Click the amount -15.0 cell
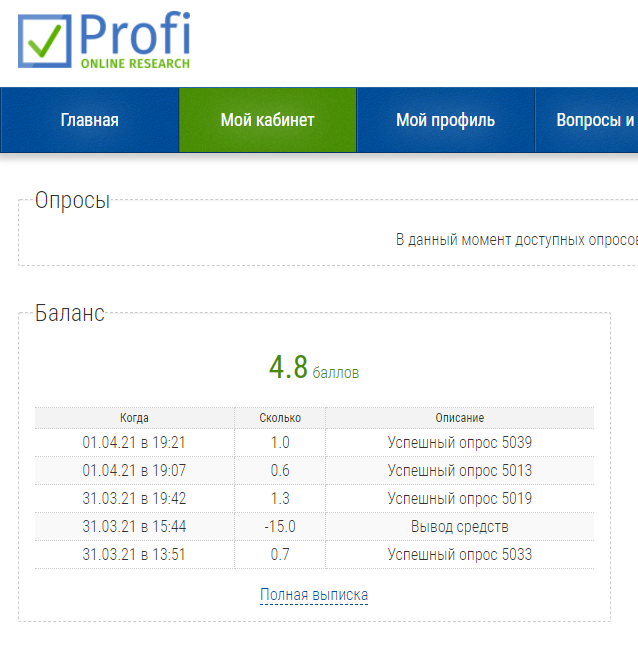 click(280, 527)
